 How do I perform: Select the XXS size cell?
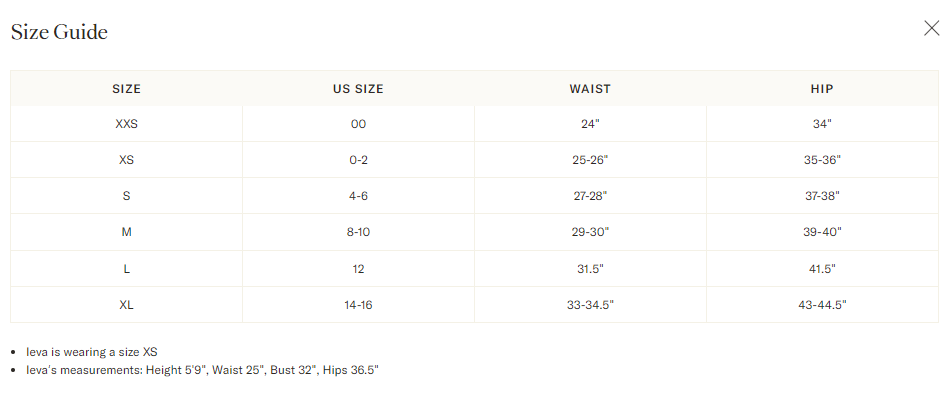pos(126,124)
